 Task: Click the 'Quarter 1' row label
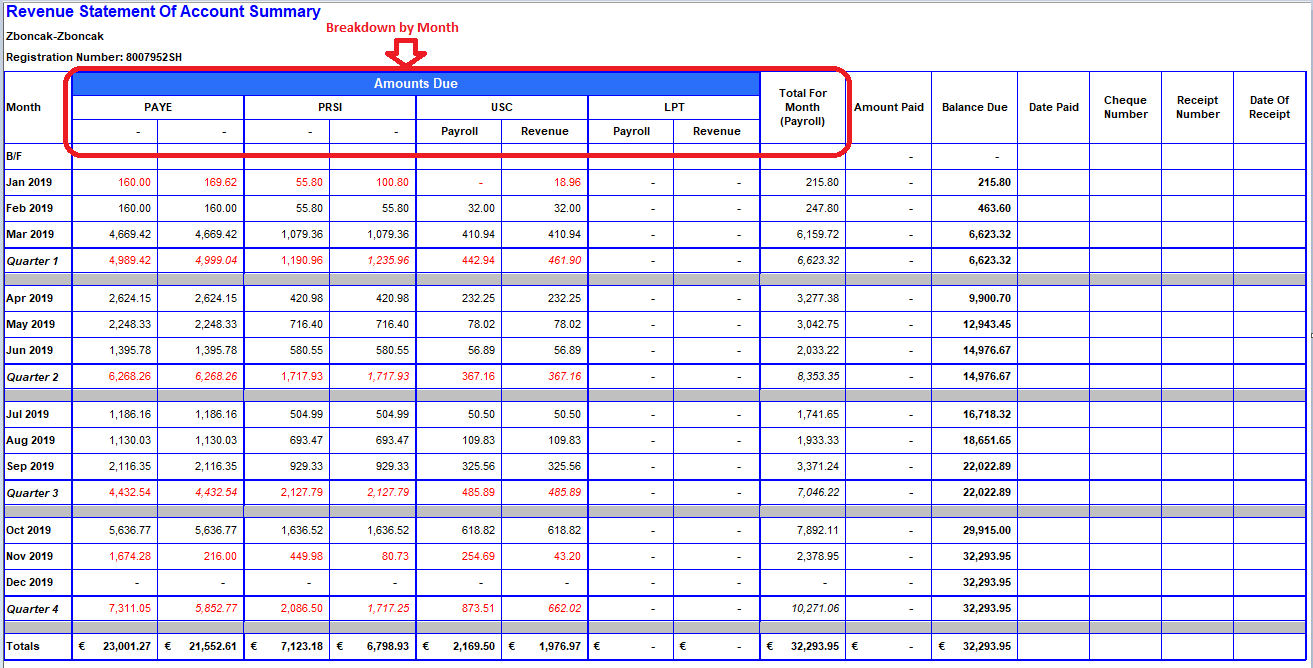(32, 260)
